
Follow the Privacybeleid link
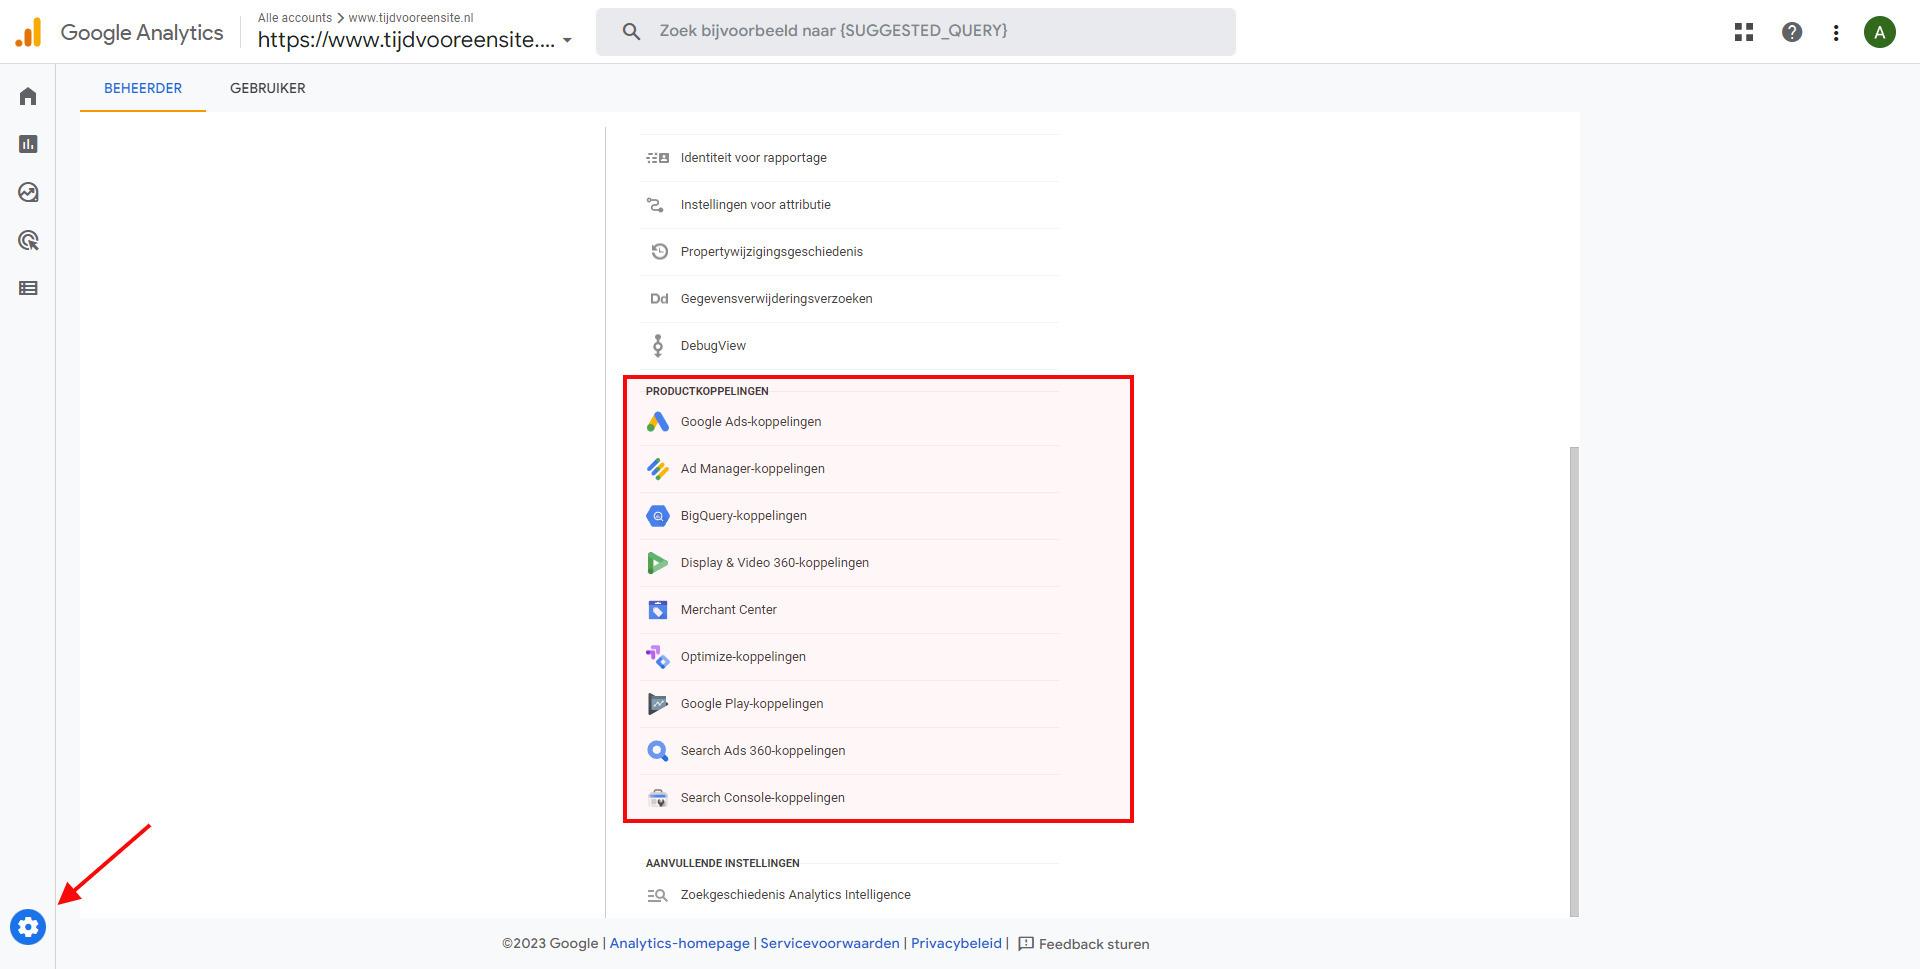(956, 944)
